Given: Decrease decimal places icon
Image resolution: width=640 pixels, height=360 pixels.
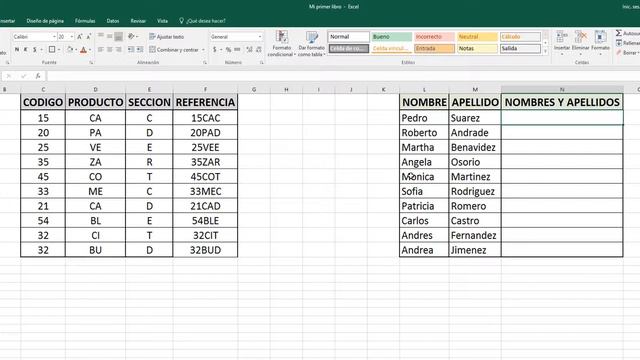Looking at the screenshot, I should coord(258,49).
